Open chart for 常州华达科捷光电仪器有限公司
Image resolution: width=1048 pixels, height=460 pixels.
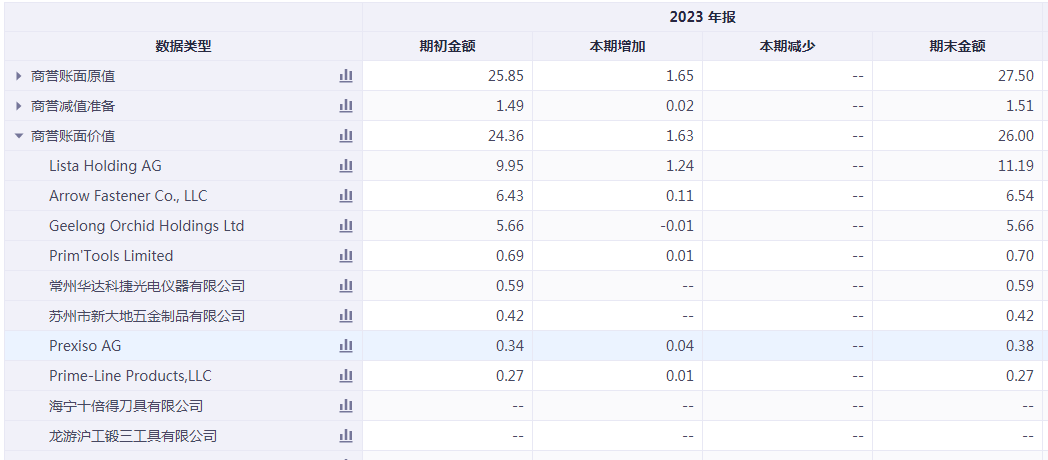[346, 286]
